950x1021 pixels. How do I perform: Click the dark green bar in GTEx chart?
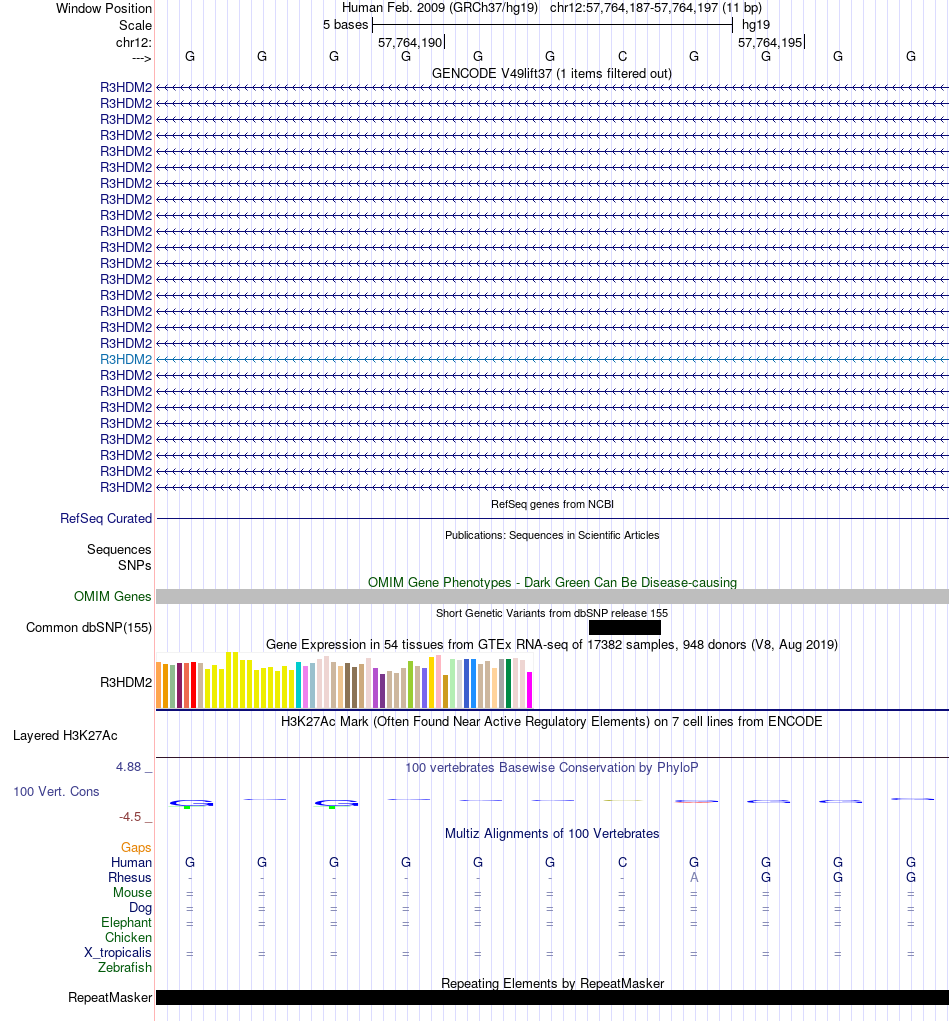tap(509, 684)
